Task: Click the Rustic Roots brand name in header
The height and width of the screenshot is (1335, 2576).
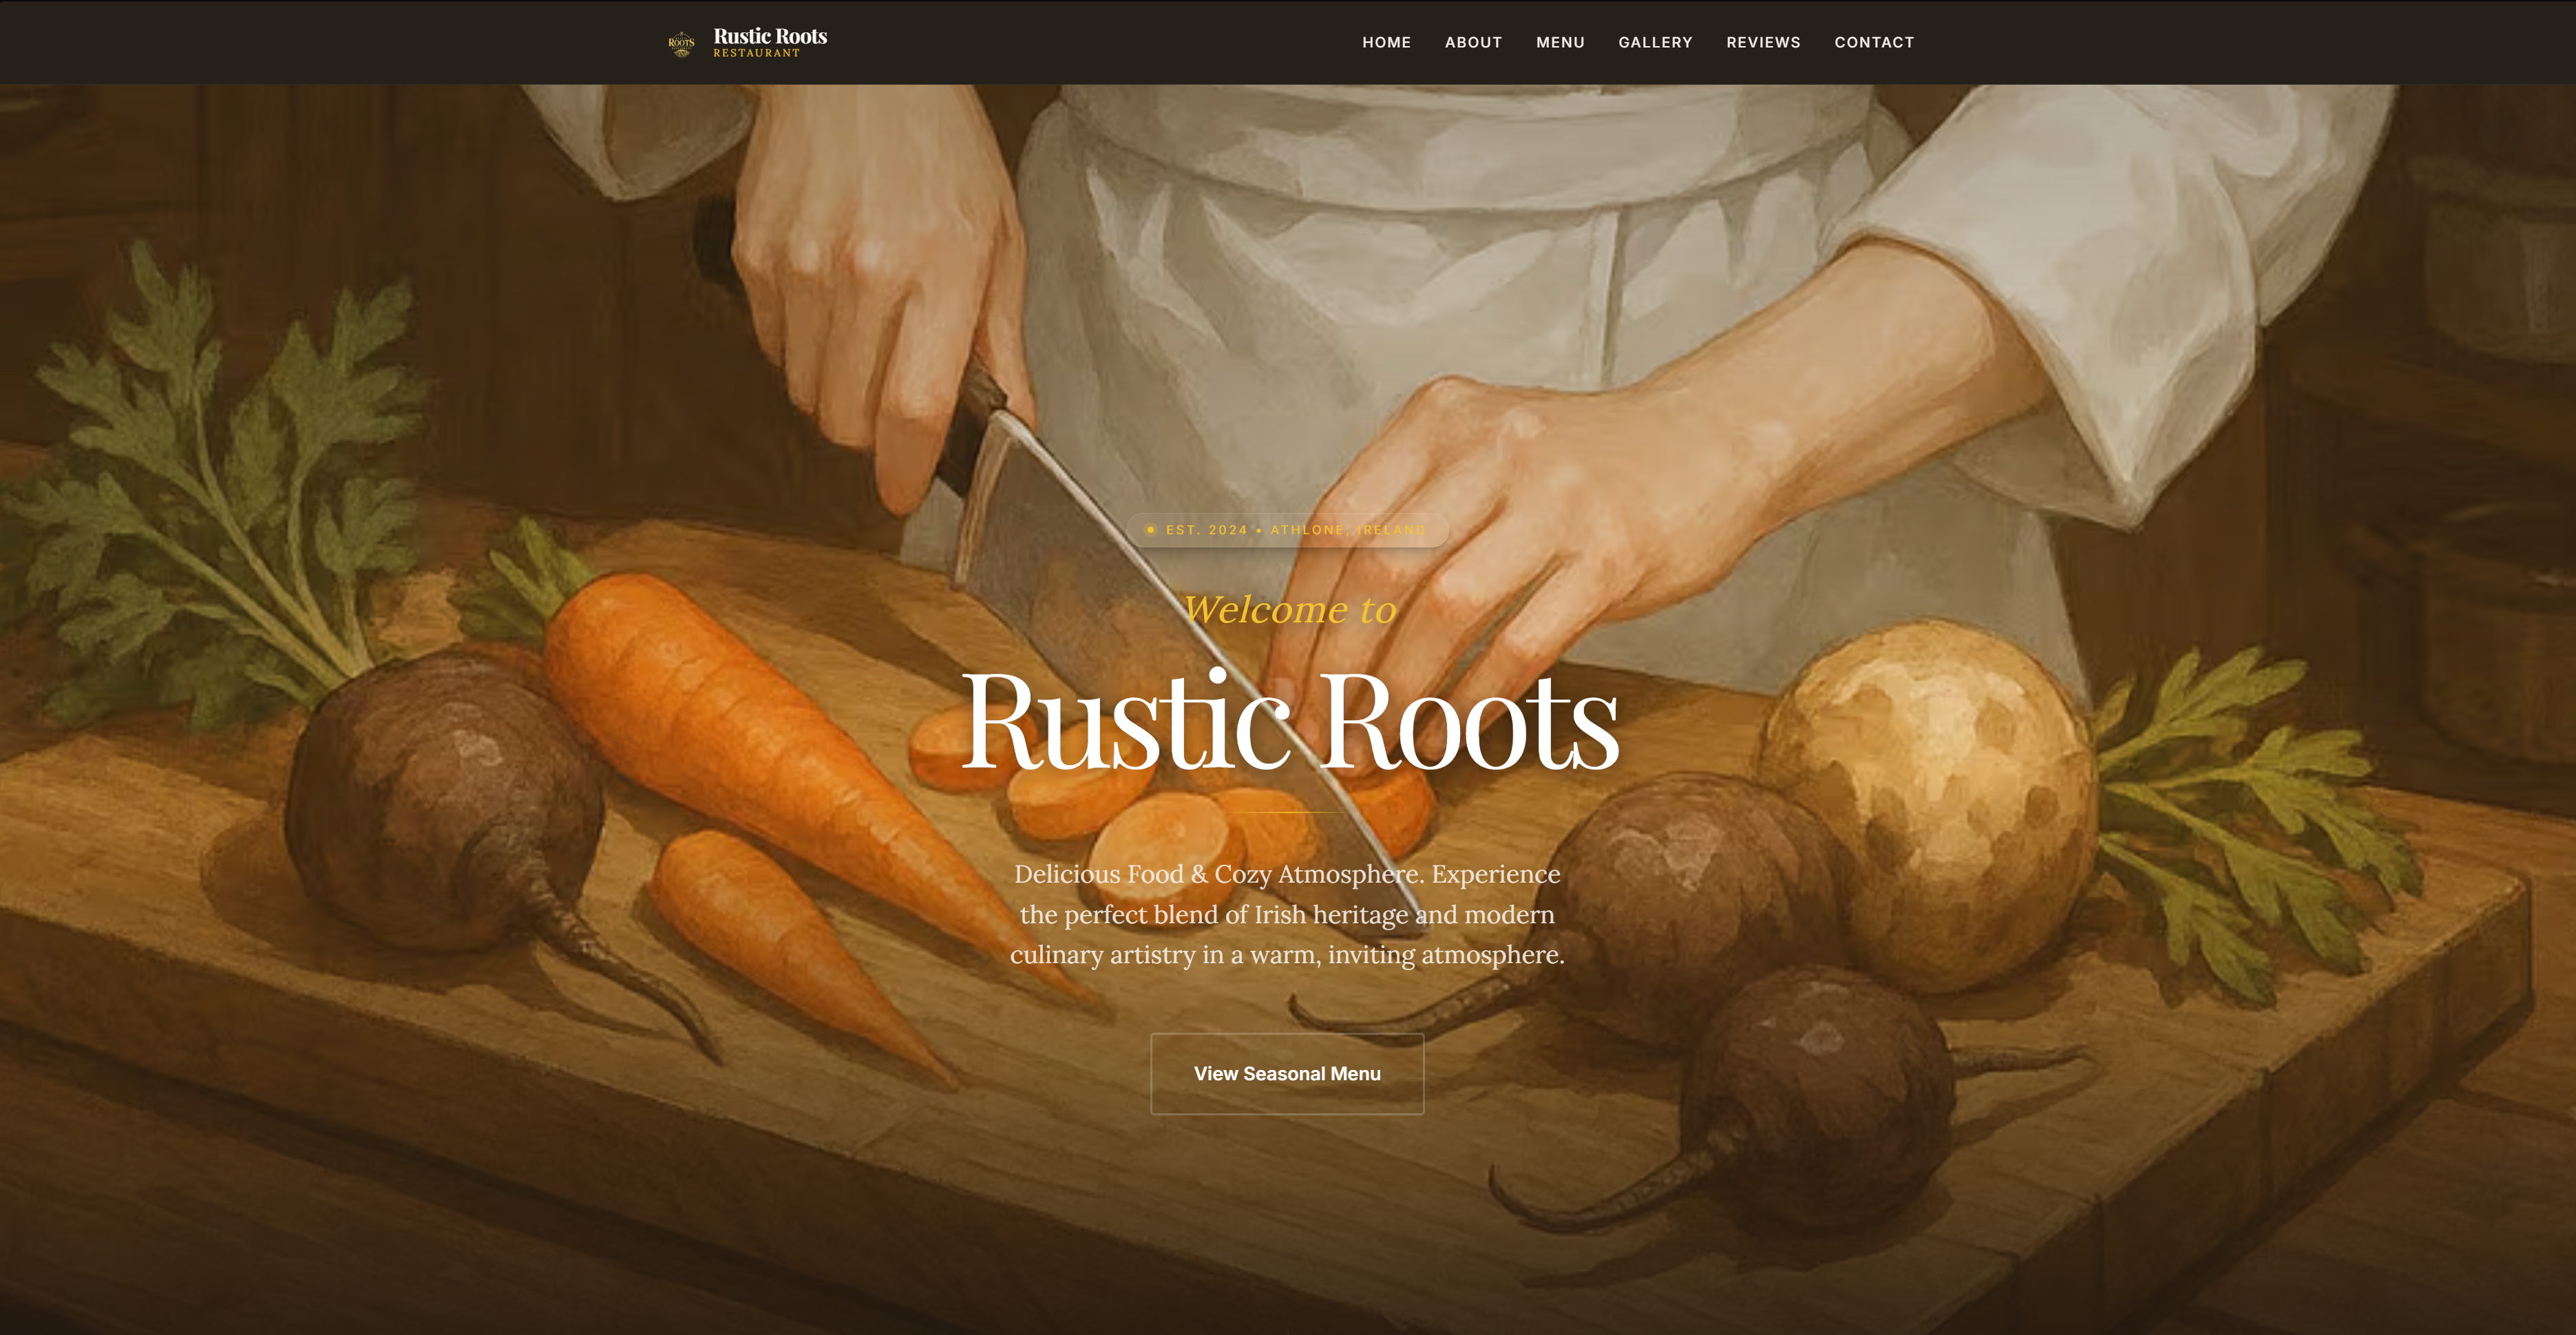Action: click(770, 36)
